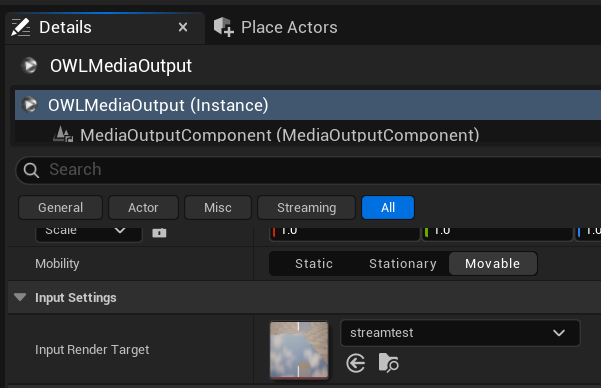Set Mobility to Stationary
601x388 pixels.
pos(402,264)
